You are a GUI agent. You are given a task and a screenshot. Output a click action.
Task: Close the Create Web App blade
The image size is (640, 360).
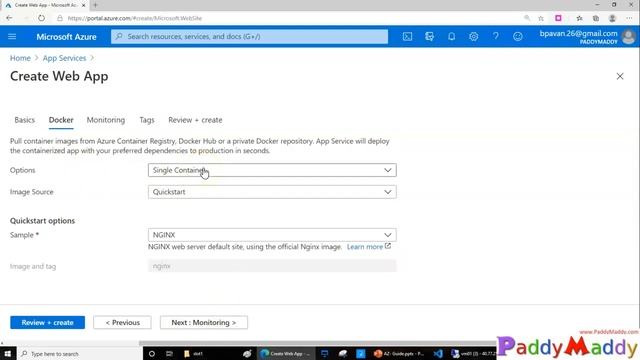(620, 76)
